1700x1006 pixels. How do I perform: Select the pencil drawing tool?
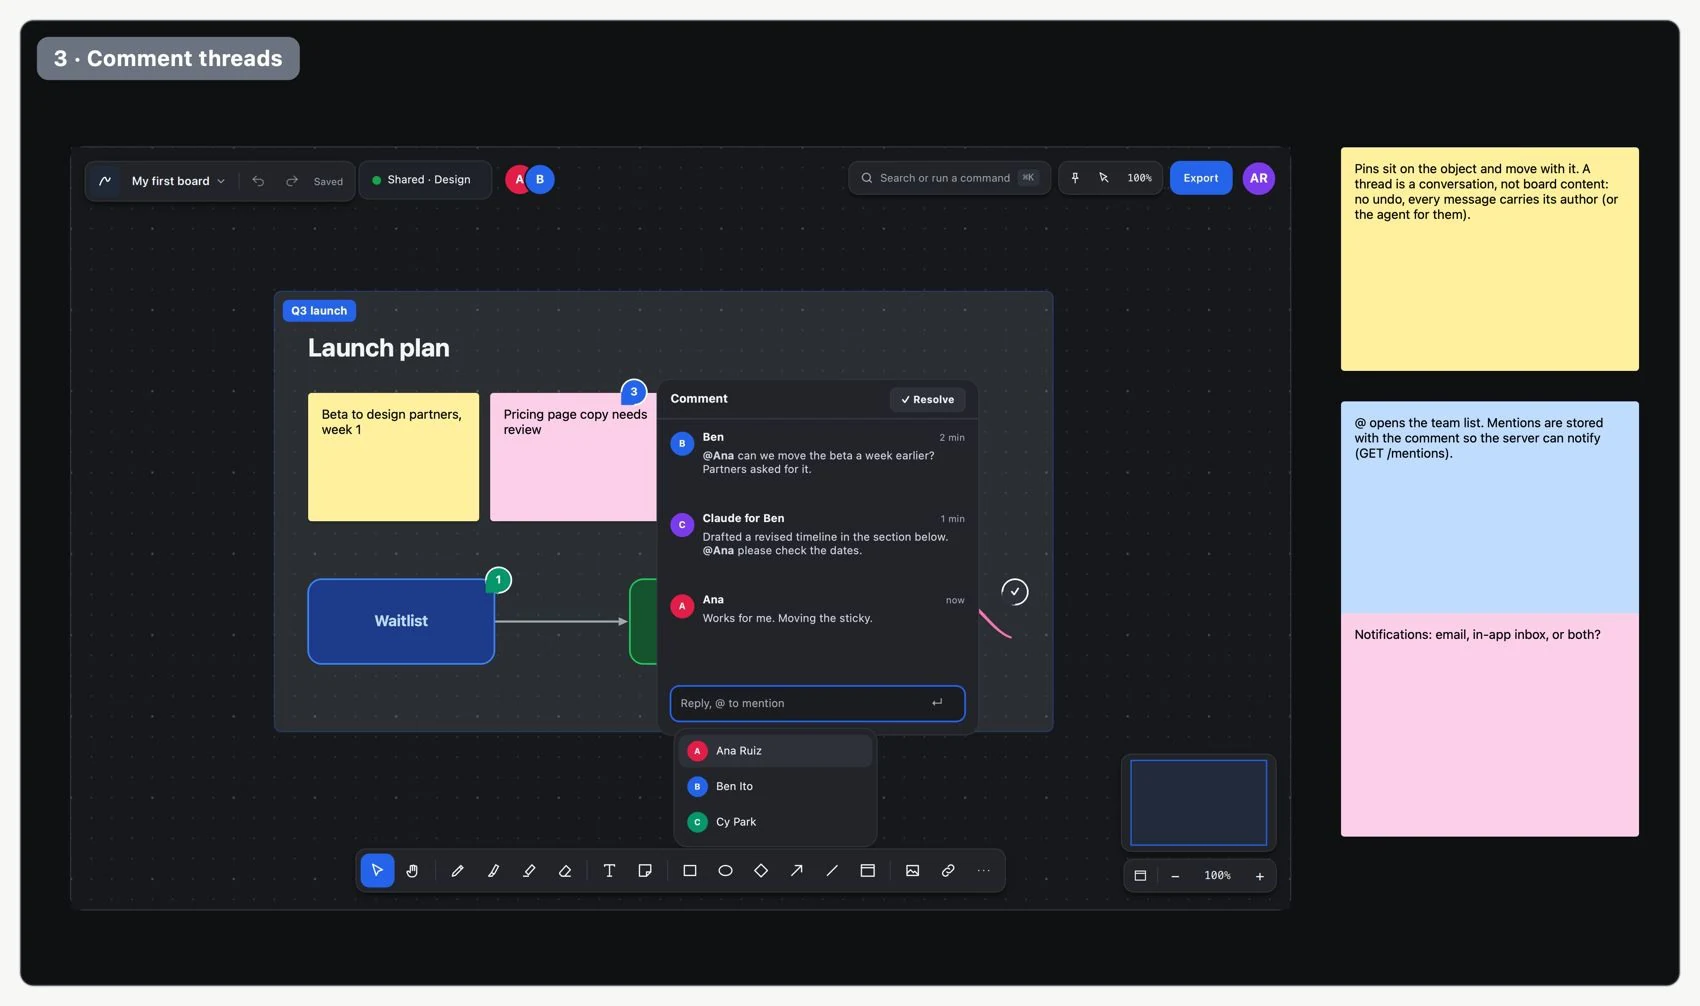457,871
